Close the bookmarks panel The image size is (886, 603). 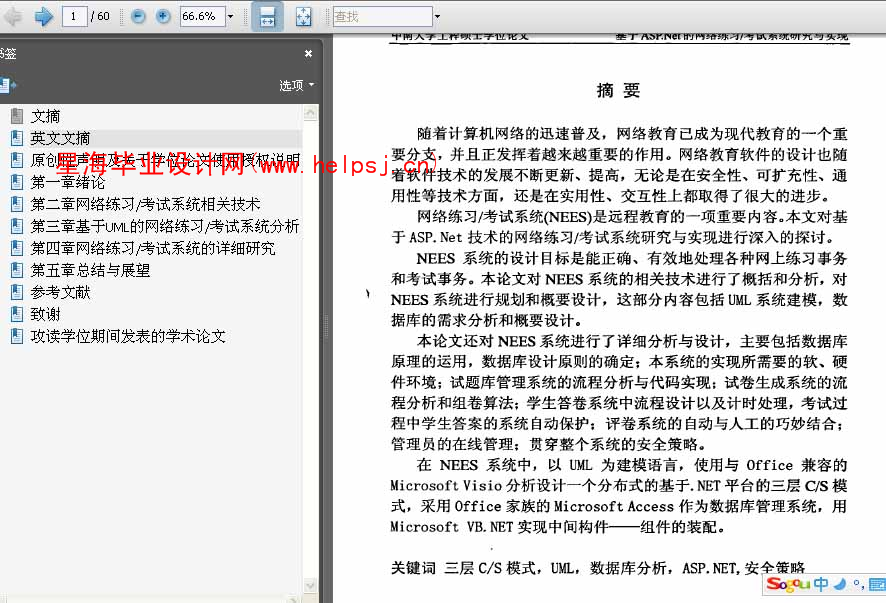click(x=309, y=54)
